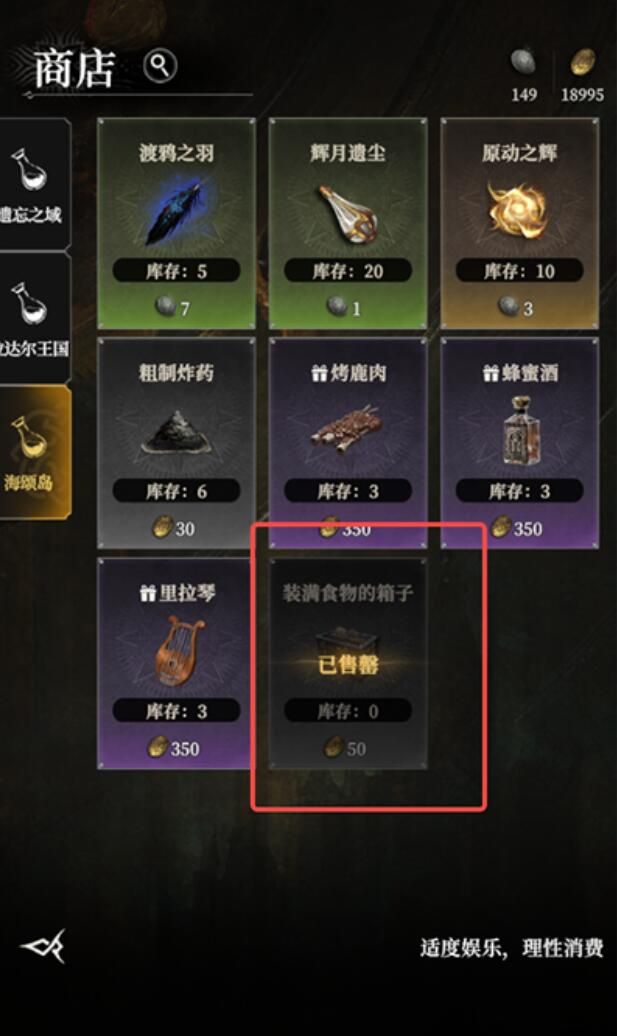The width and height of the screenshot is (617, 1036).
Task: Tap the 库存: 20 stock label
Action: pos(347,271)
